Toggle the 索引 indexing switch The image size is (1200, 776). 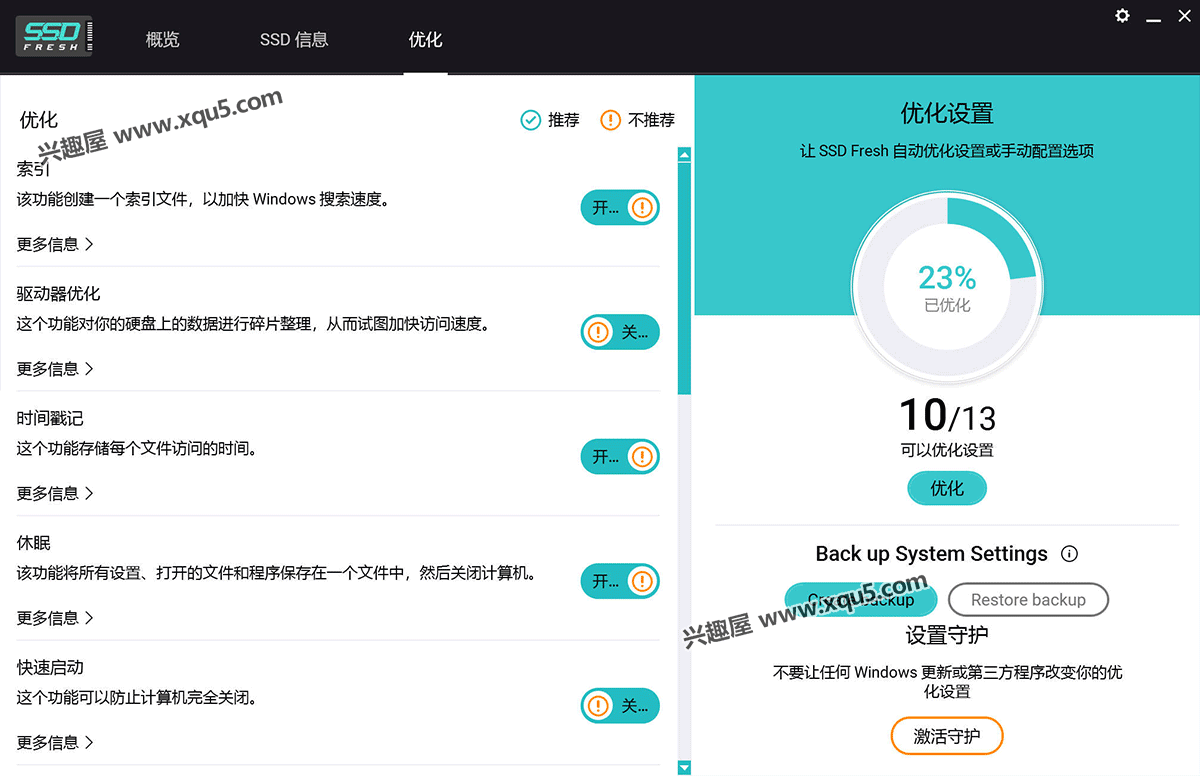[x=620, y=208]
